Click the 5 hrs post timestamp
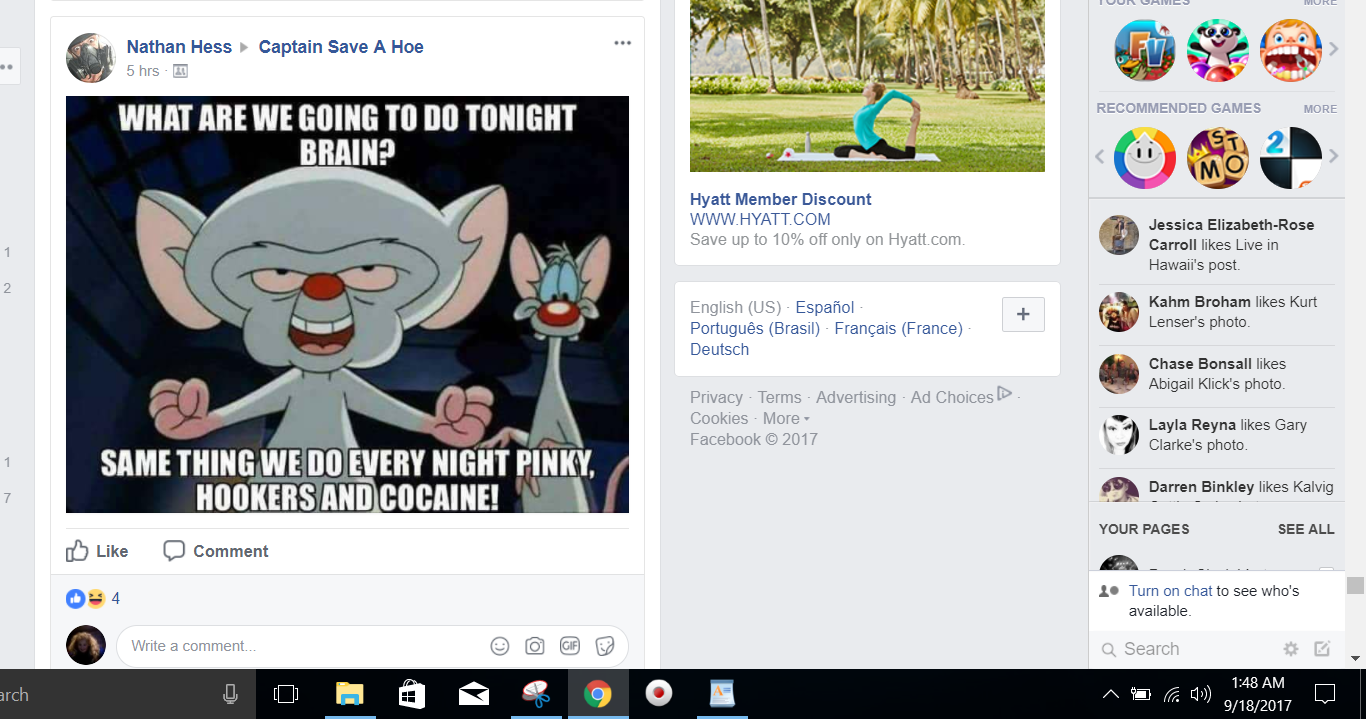This screenshot has width=1366, height=719. tap(143, 71)
